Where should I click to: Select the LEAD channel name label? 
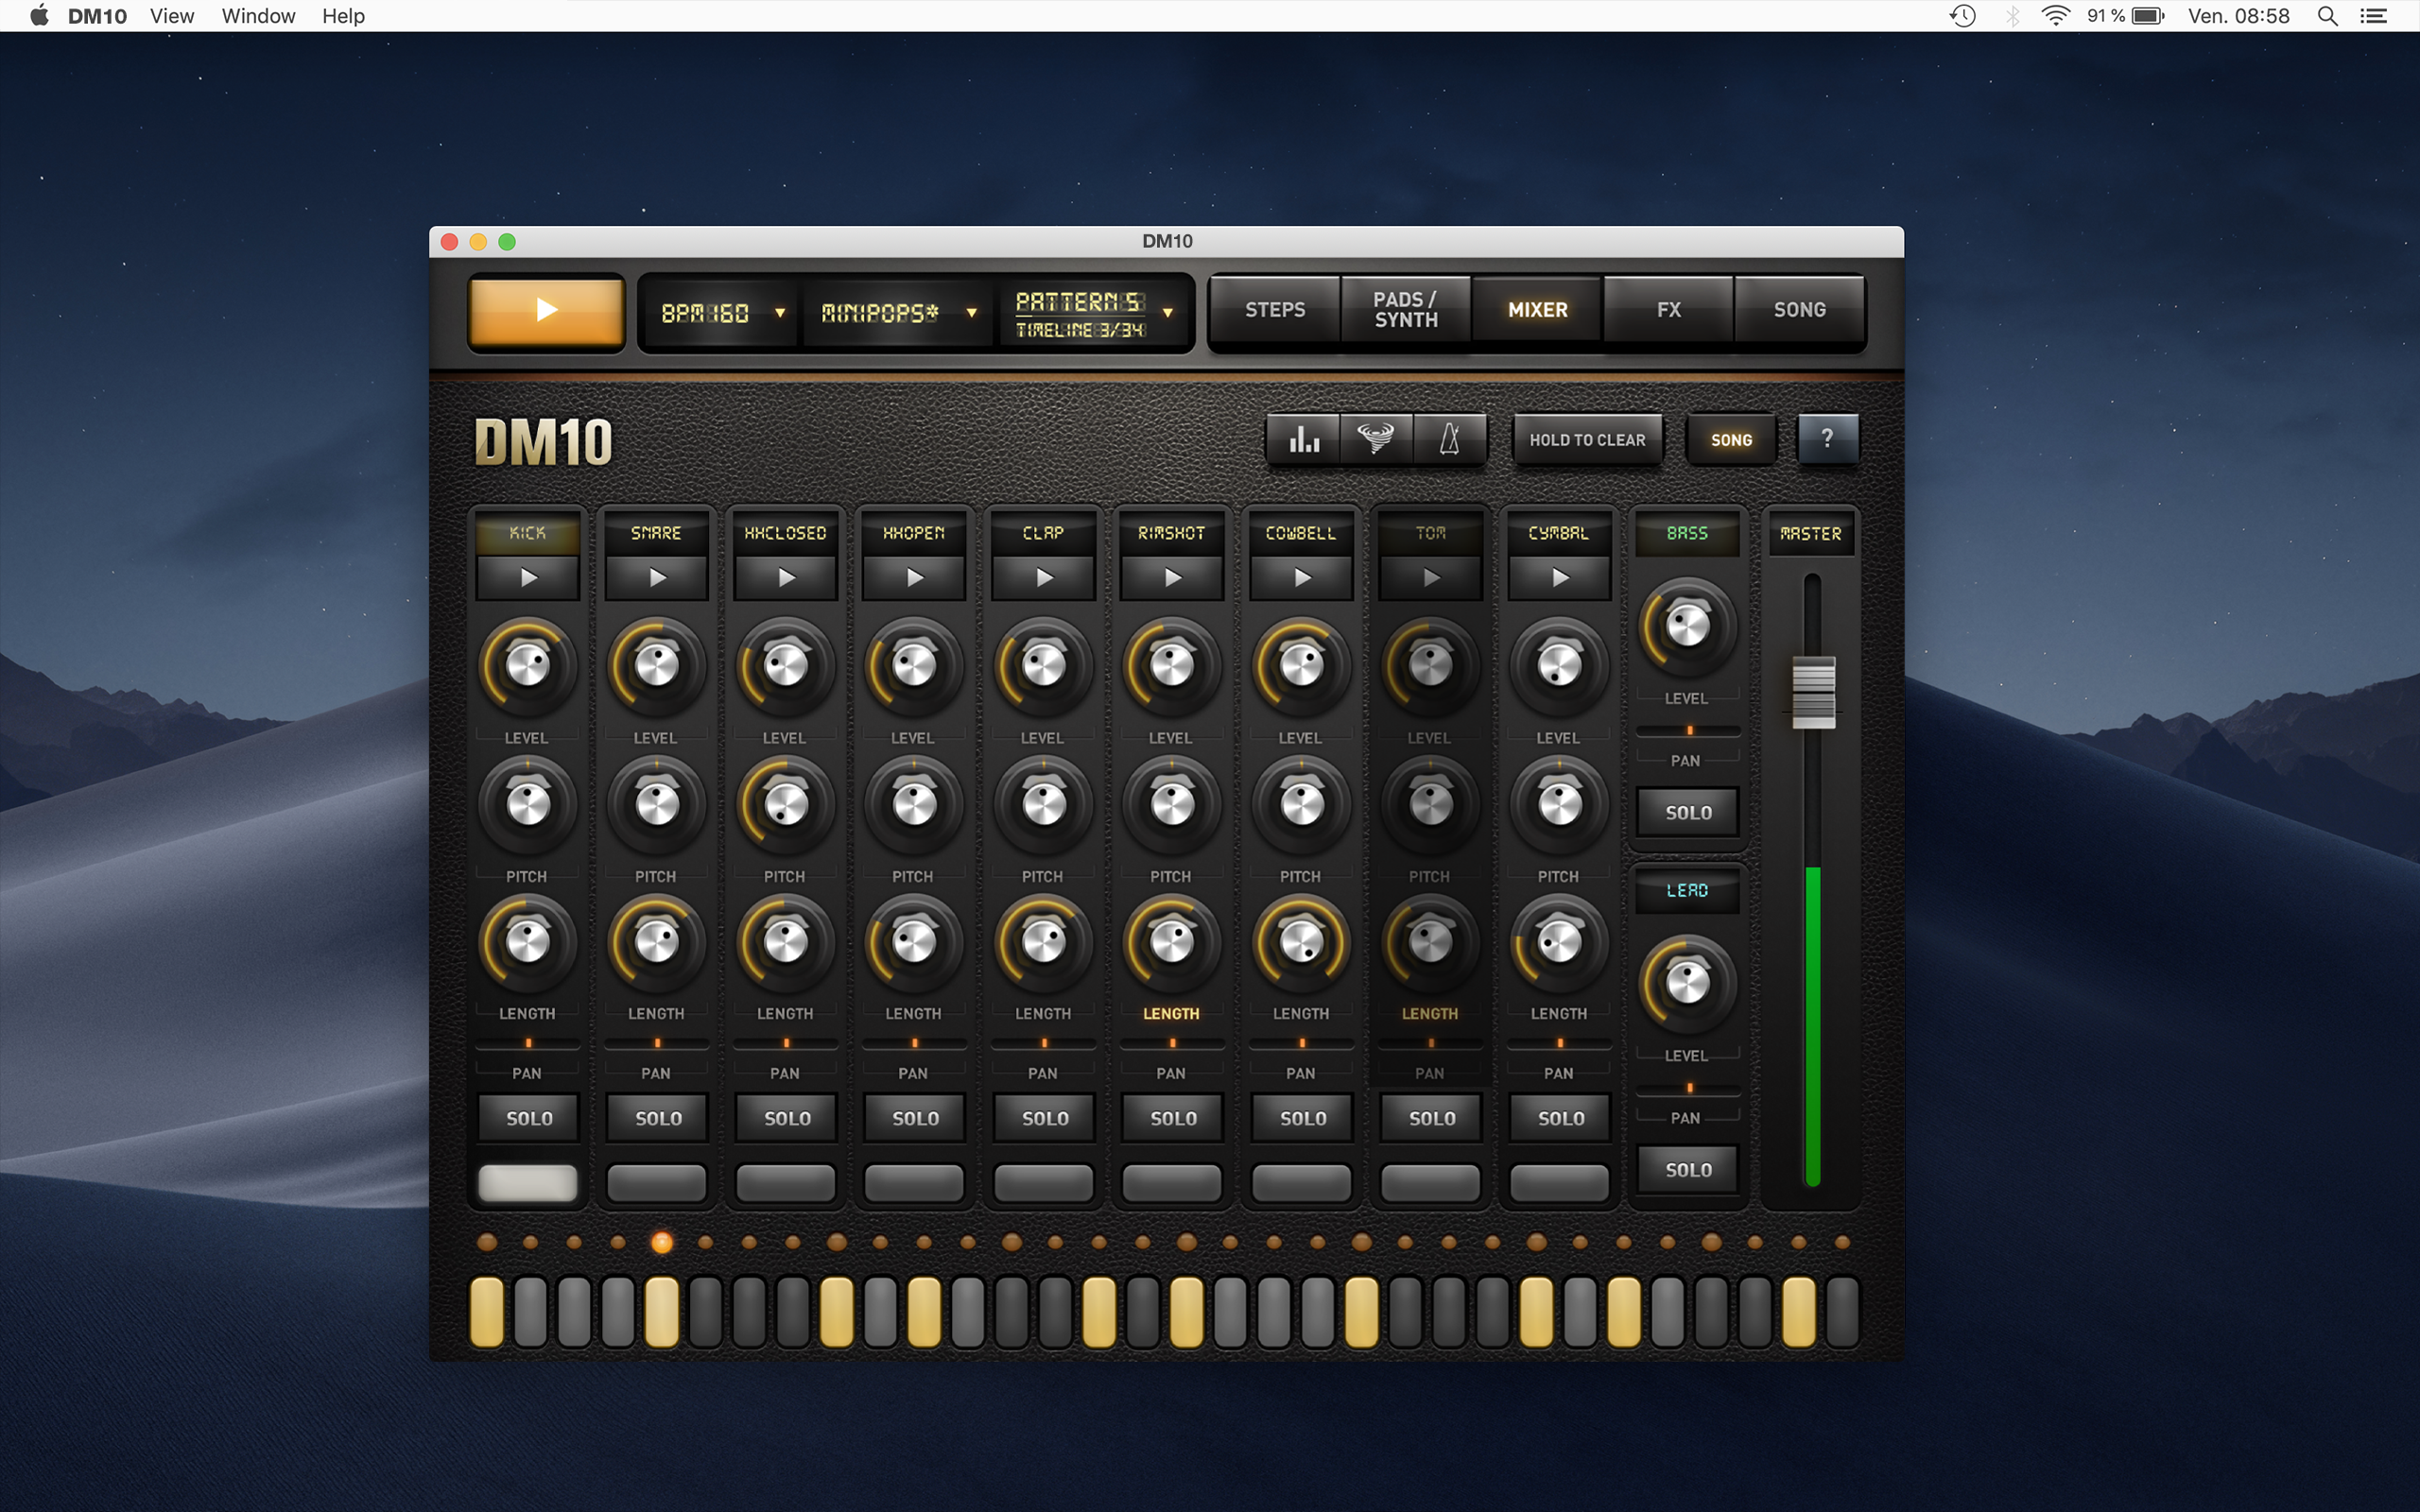(1687, 890)
